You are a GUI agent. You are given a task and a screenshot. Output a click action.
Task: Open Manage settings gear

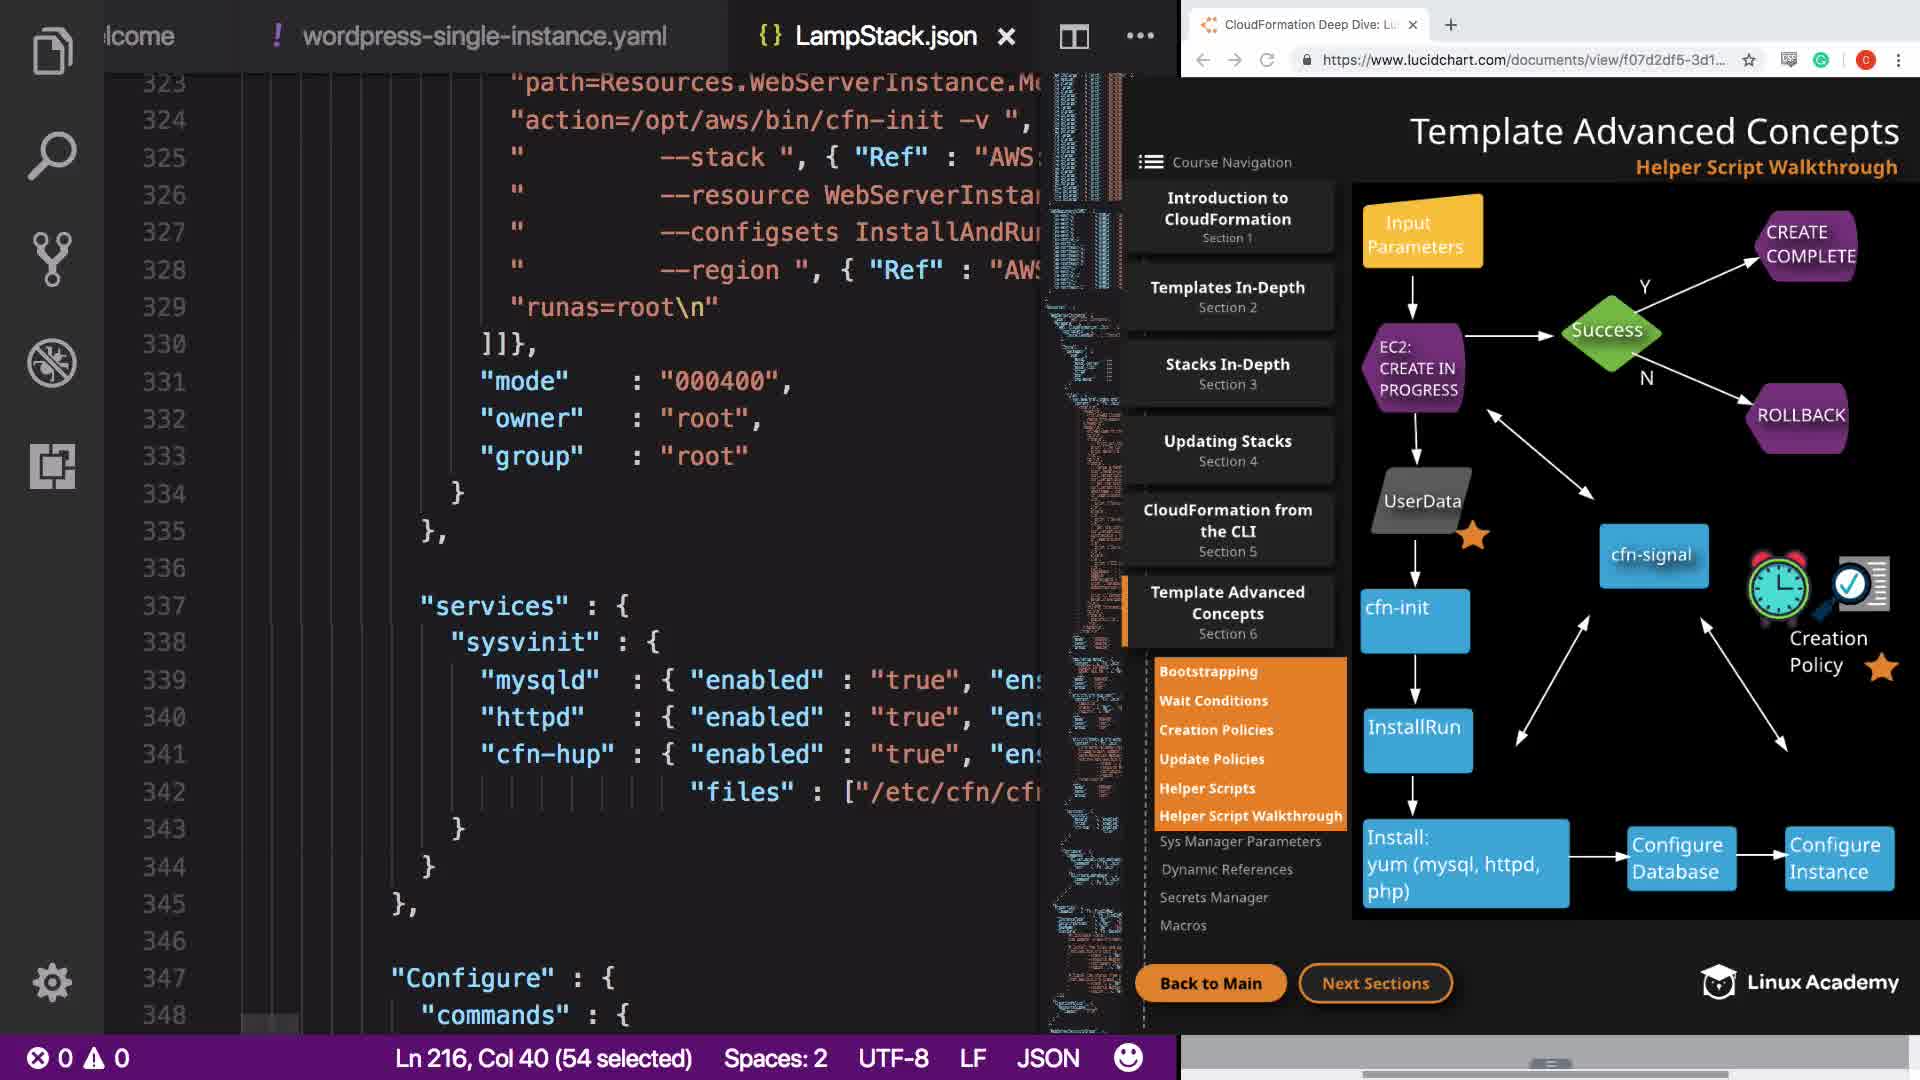click(x=52, y=982)
